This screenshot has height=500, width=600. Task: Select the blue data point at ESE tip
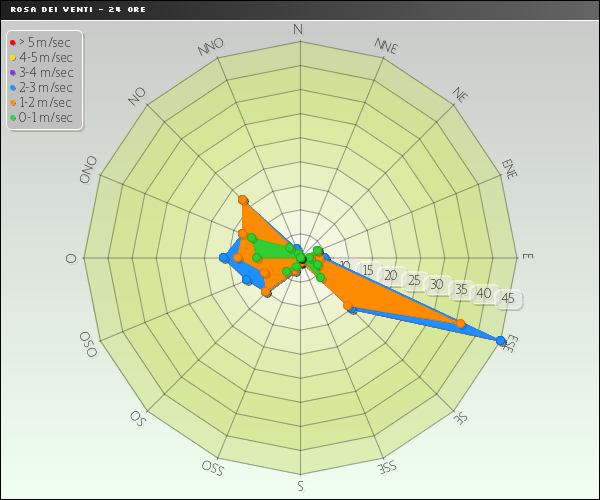501,341
